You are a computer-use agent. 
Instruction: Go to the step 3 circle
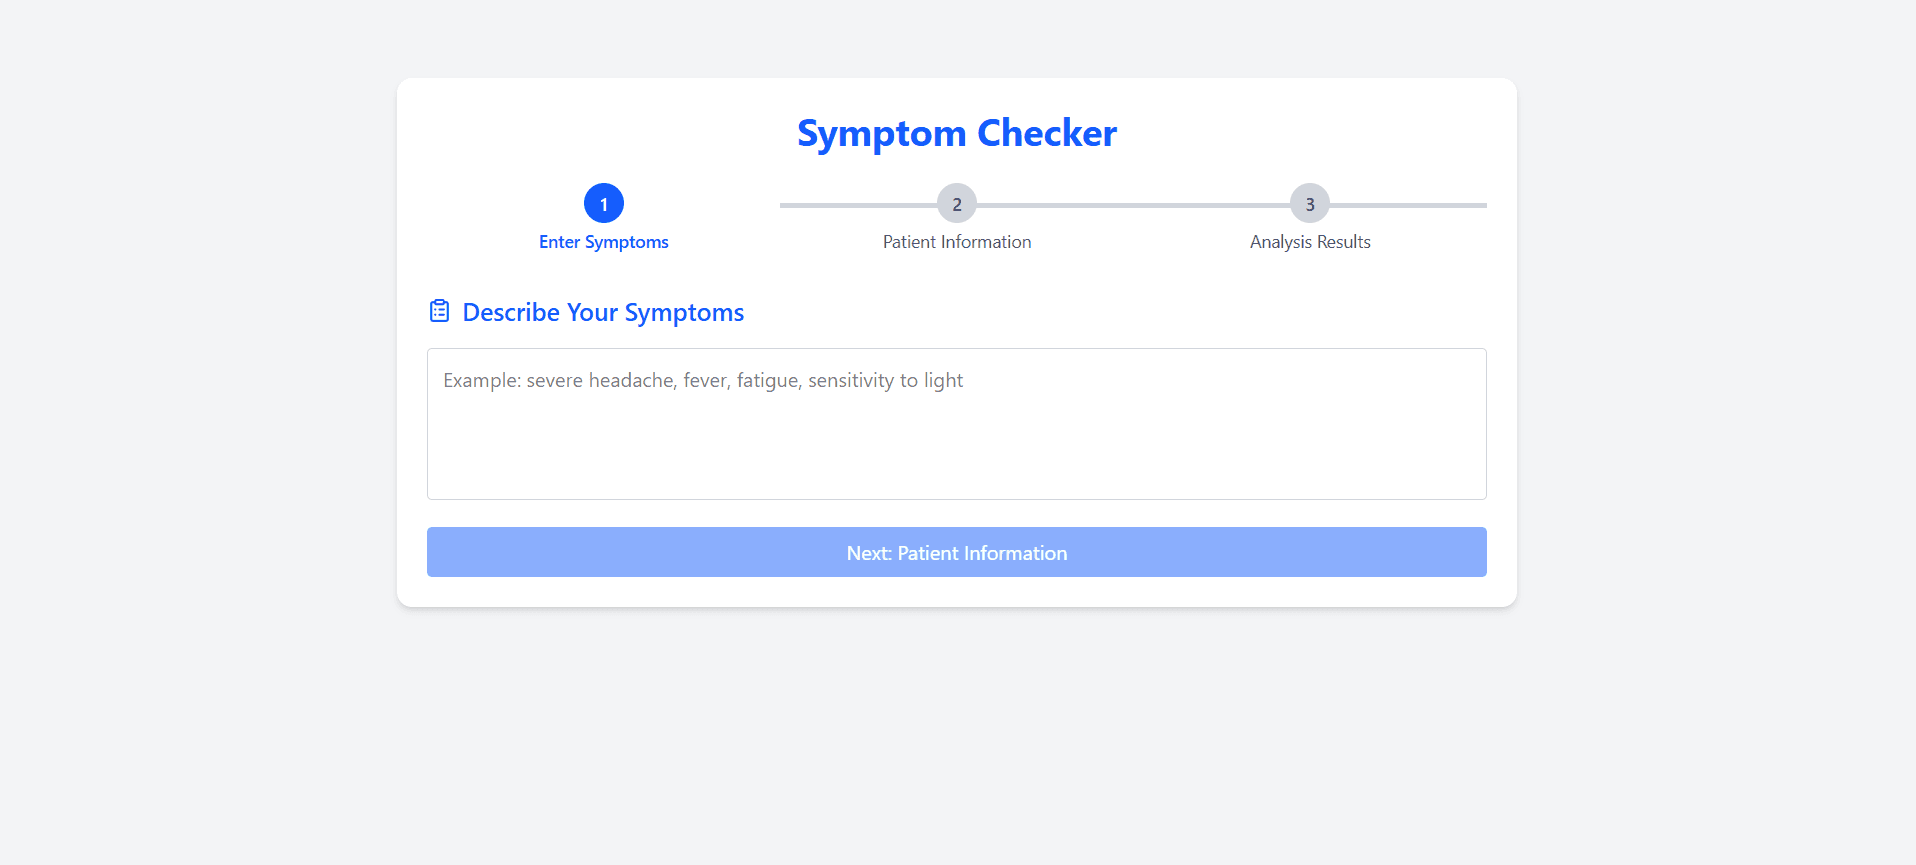tap(1310, 204)
